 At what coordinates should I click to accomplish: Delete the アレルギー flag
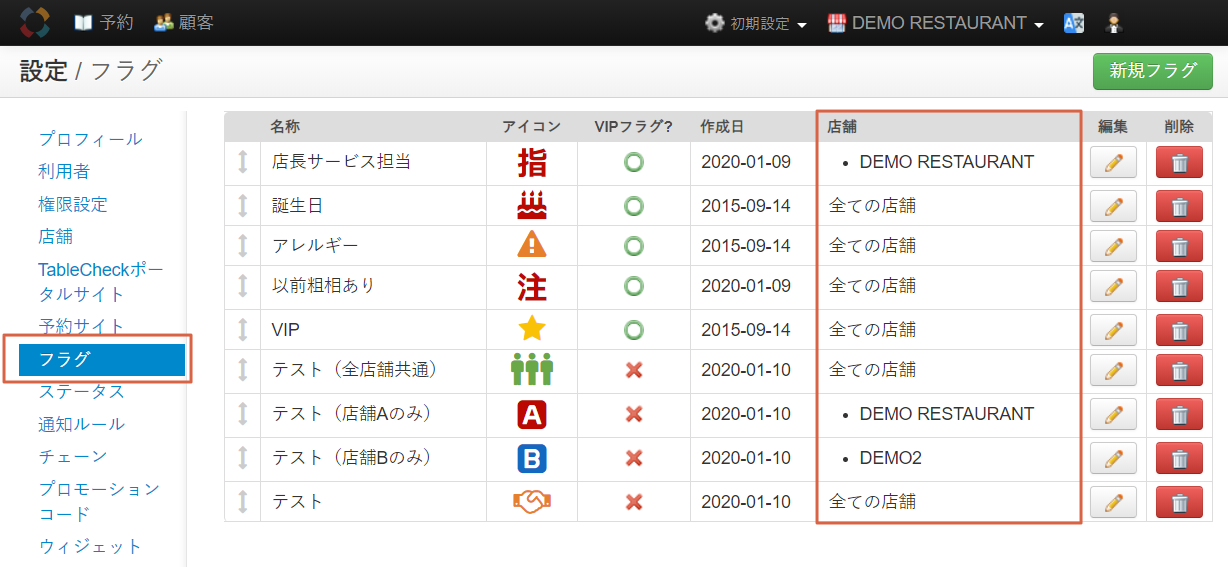coord(1179,246)
